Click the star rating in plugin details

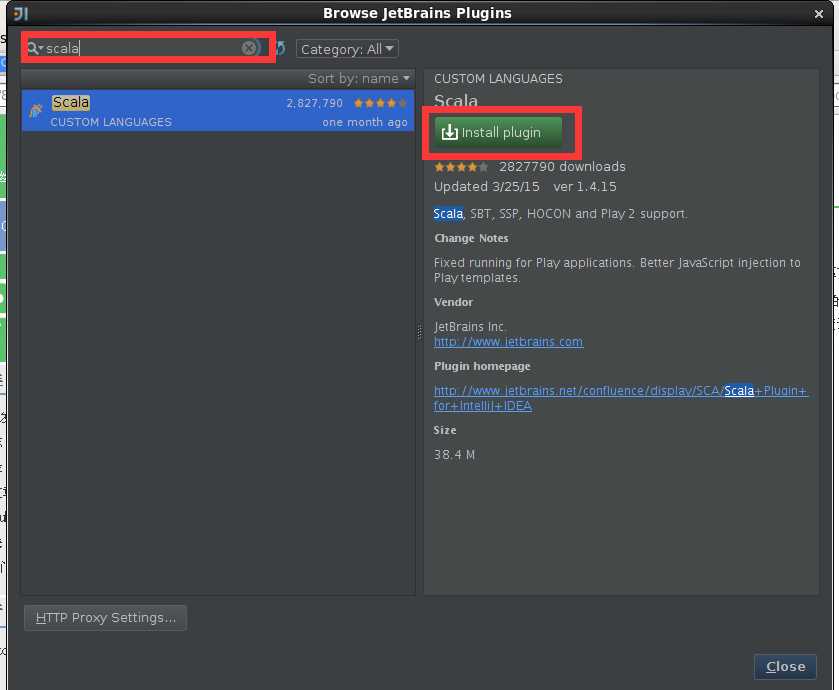click(461, 167)
